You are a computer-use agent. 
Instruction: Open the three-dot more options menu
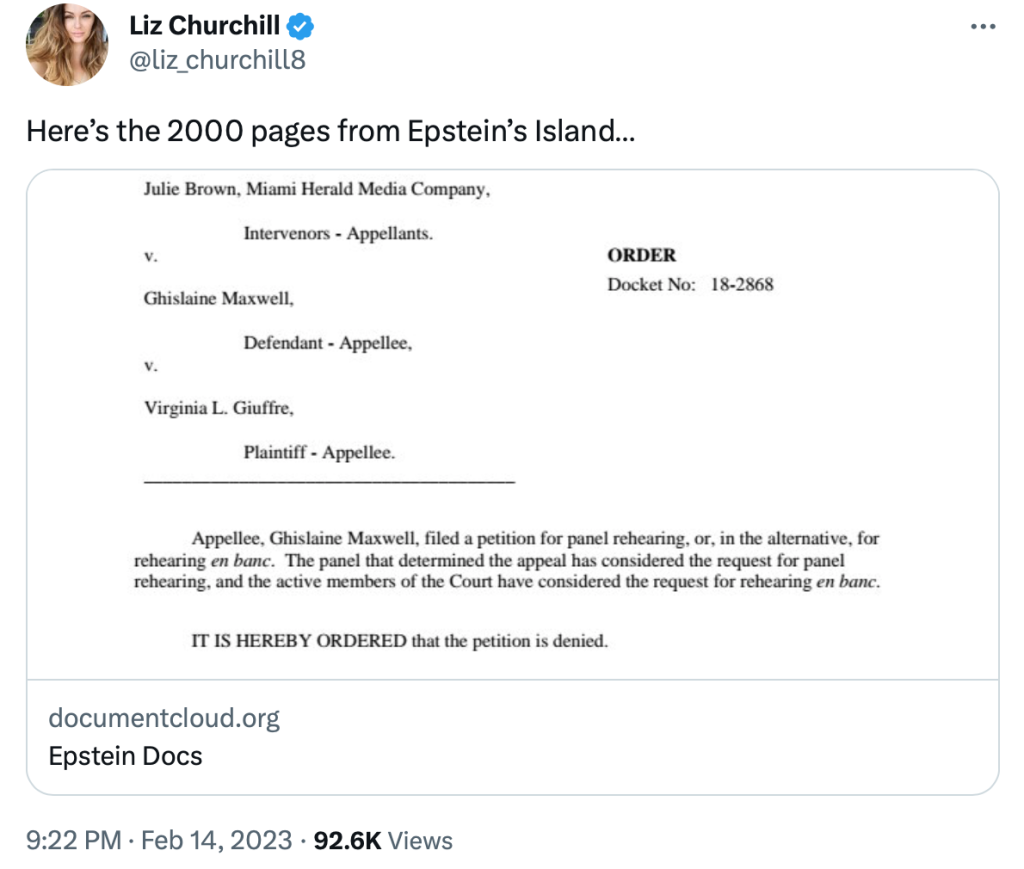pyautogui.click(x=984, y=26)
